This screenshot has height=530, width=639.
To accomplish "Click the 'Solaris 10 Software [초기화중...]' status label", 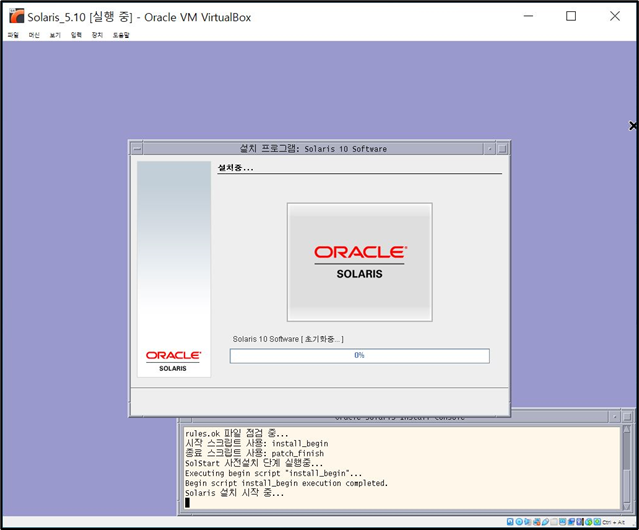I will [288, 339].
